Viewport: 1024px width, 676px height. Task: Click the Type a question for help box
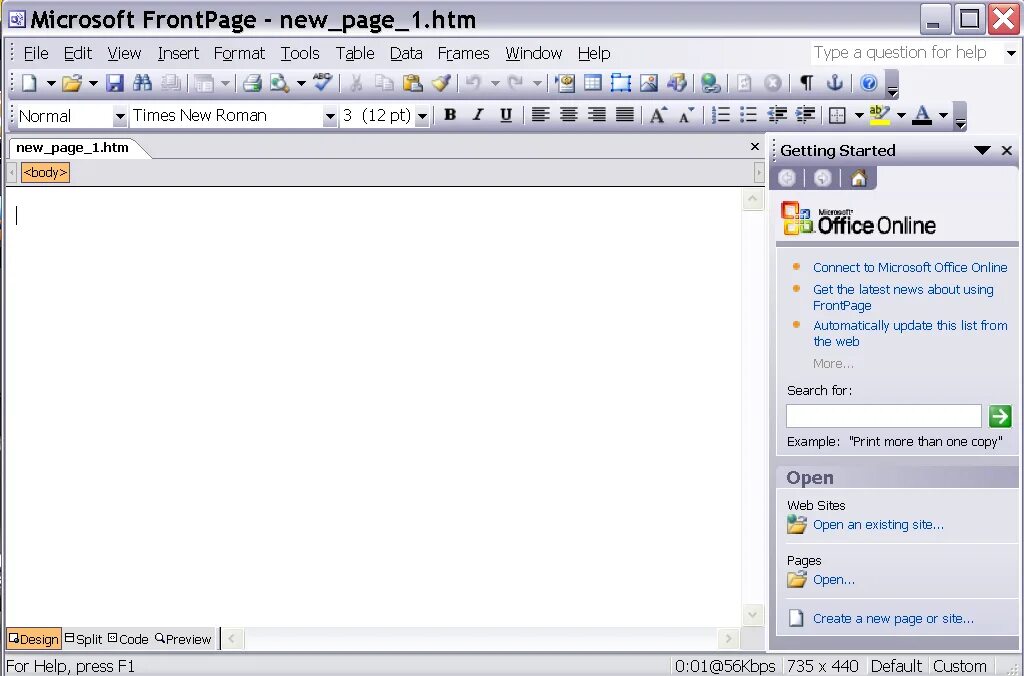(x=908, y=53)
